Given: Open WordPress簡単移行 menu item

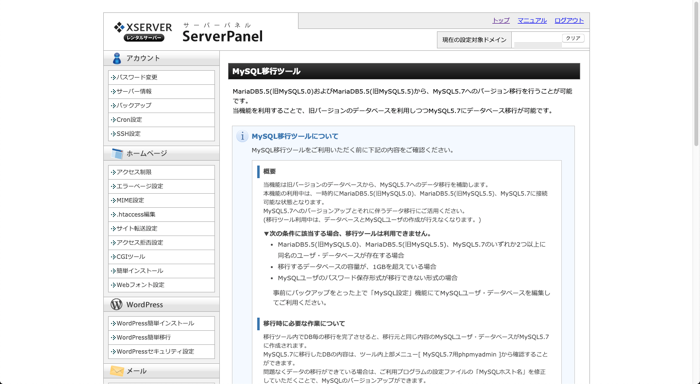Looking at the screenshot, I should [161, 338].
